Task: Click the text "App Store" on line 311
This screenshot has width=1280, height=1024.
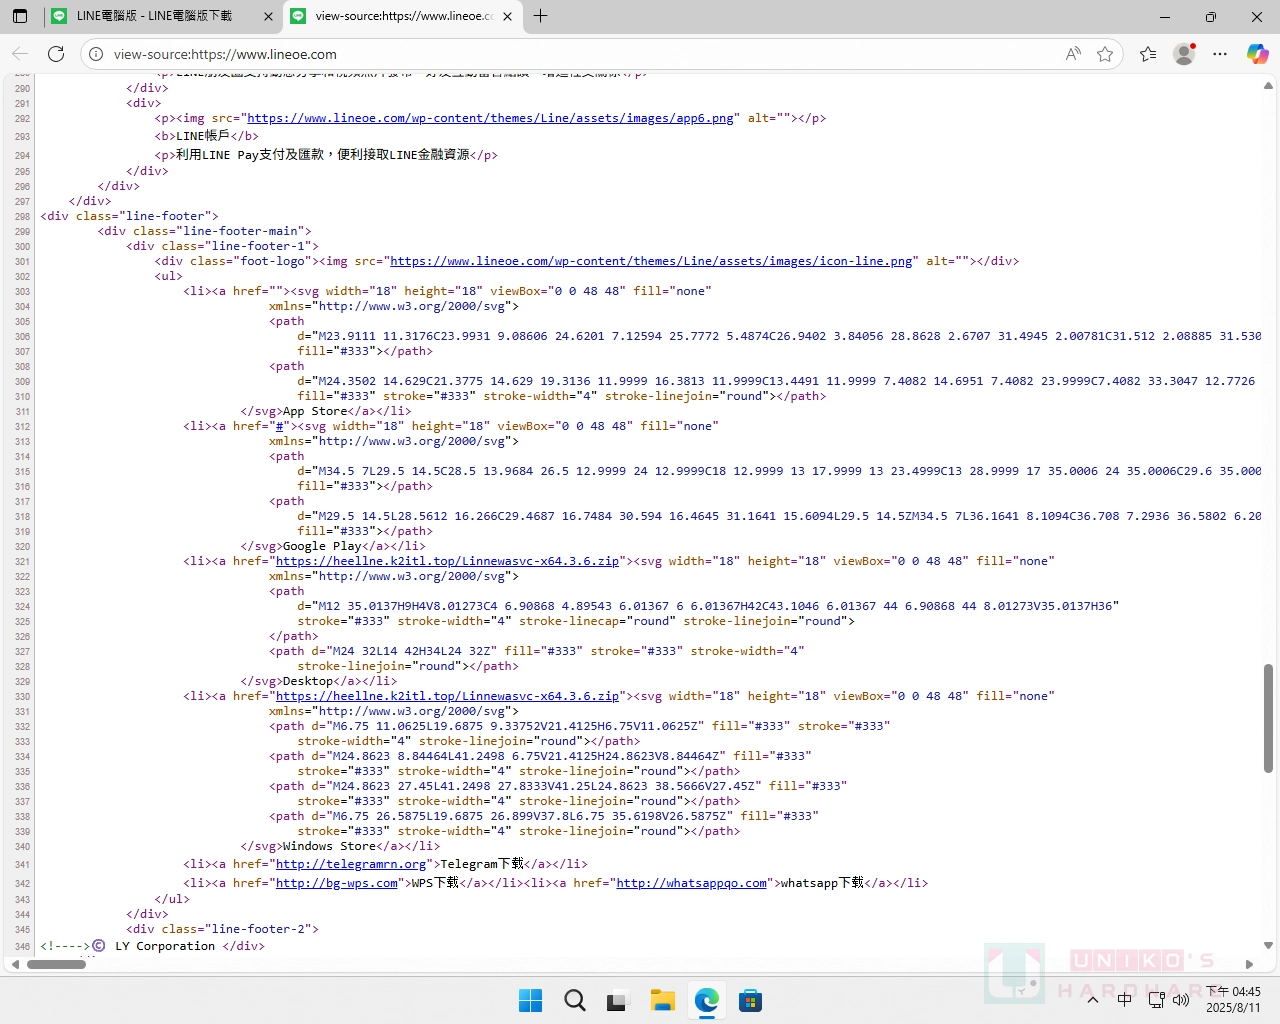Action: pyautogui.click(x=315, y=411)
